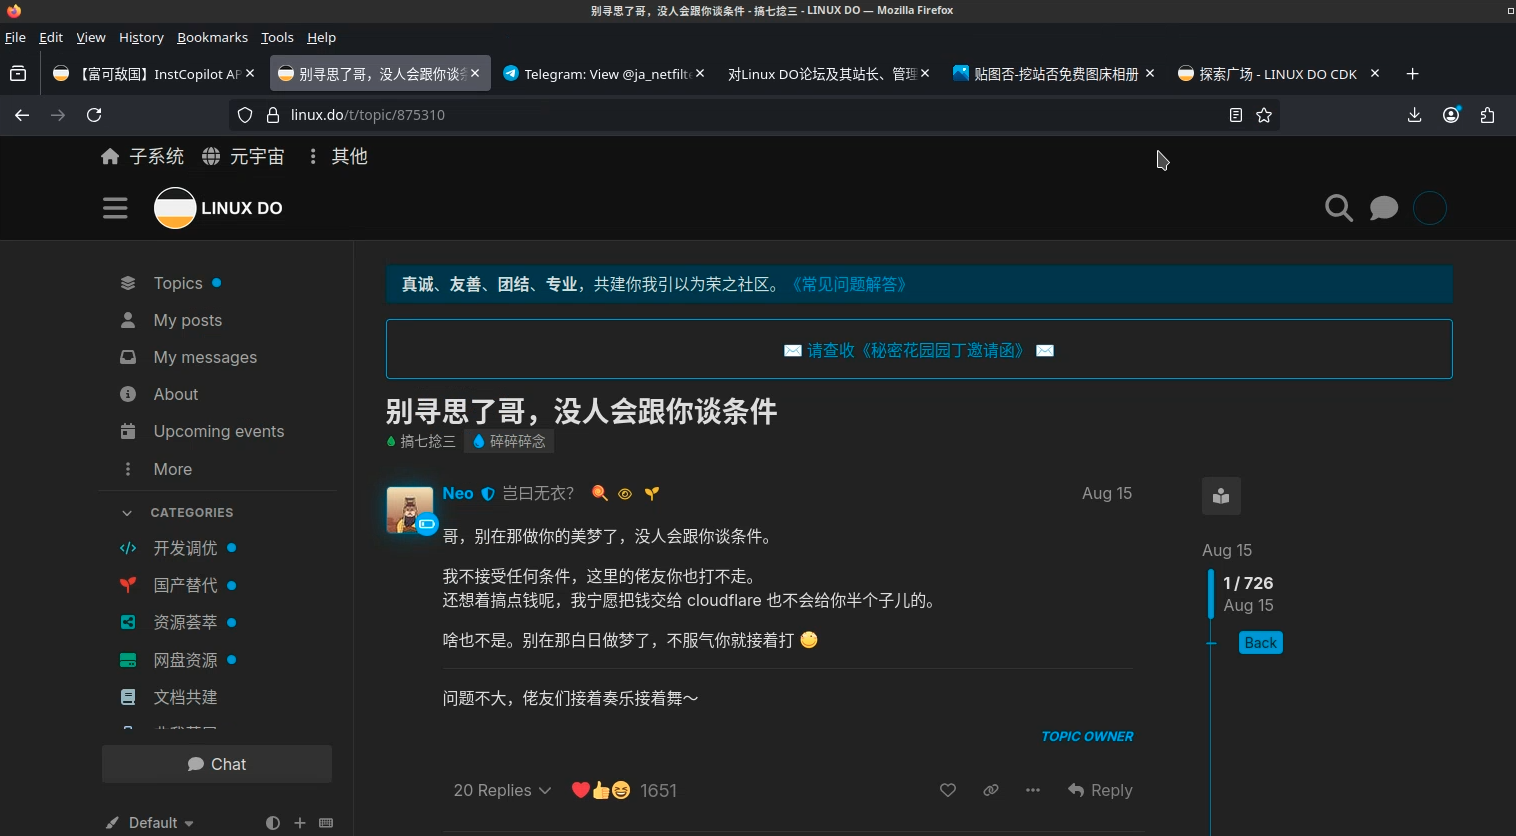This screenshot has height=836, width=1516.
Task: Open the 《常见问题解答》 link
Action: pyautogui.click(x=849, y=284)
